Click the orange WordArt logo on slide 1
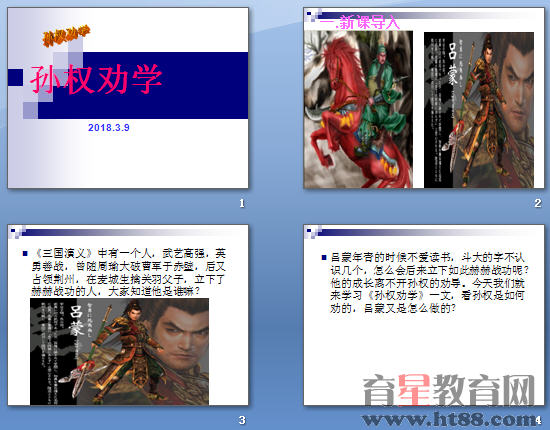550x430 pixels. click(66, 35)
